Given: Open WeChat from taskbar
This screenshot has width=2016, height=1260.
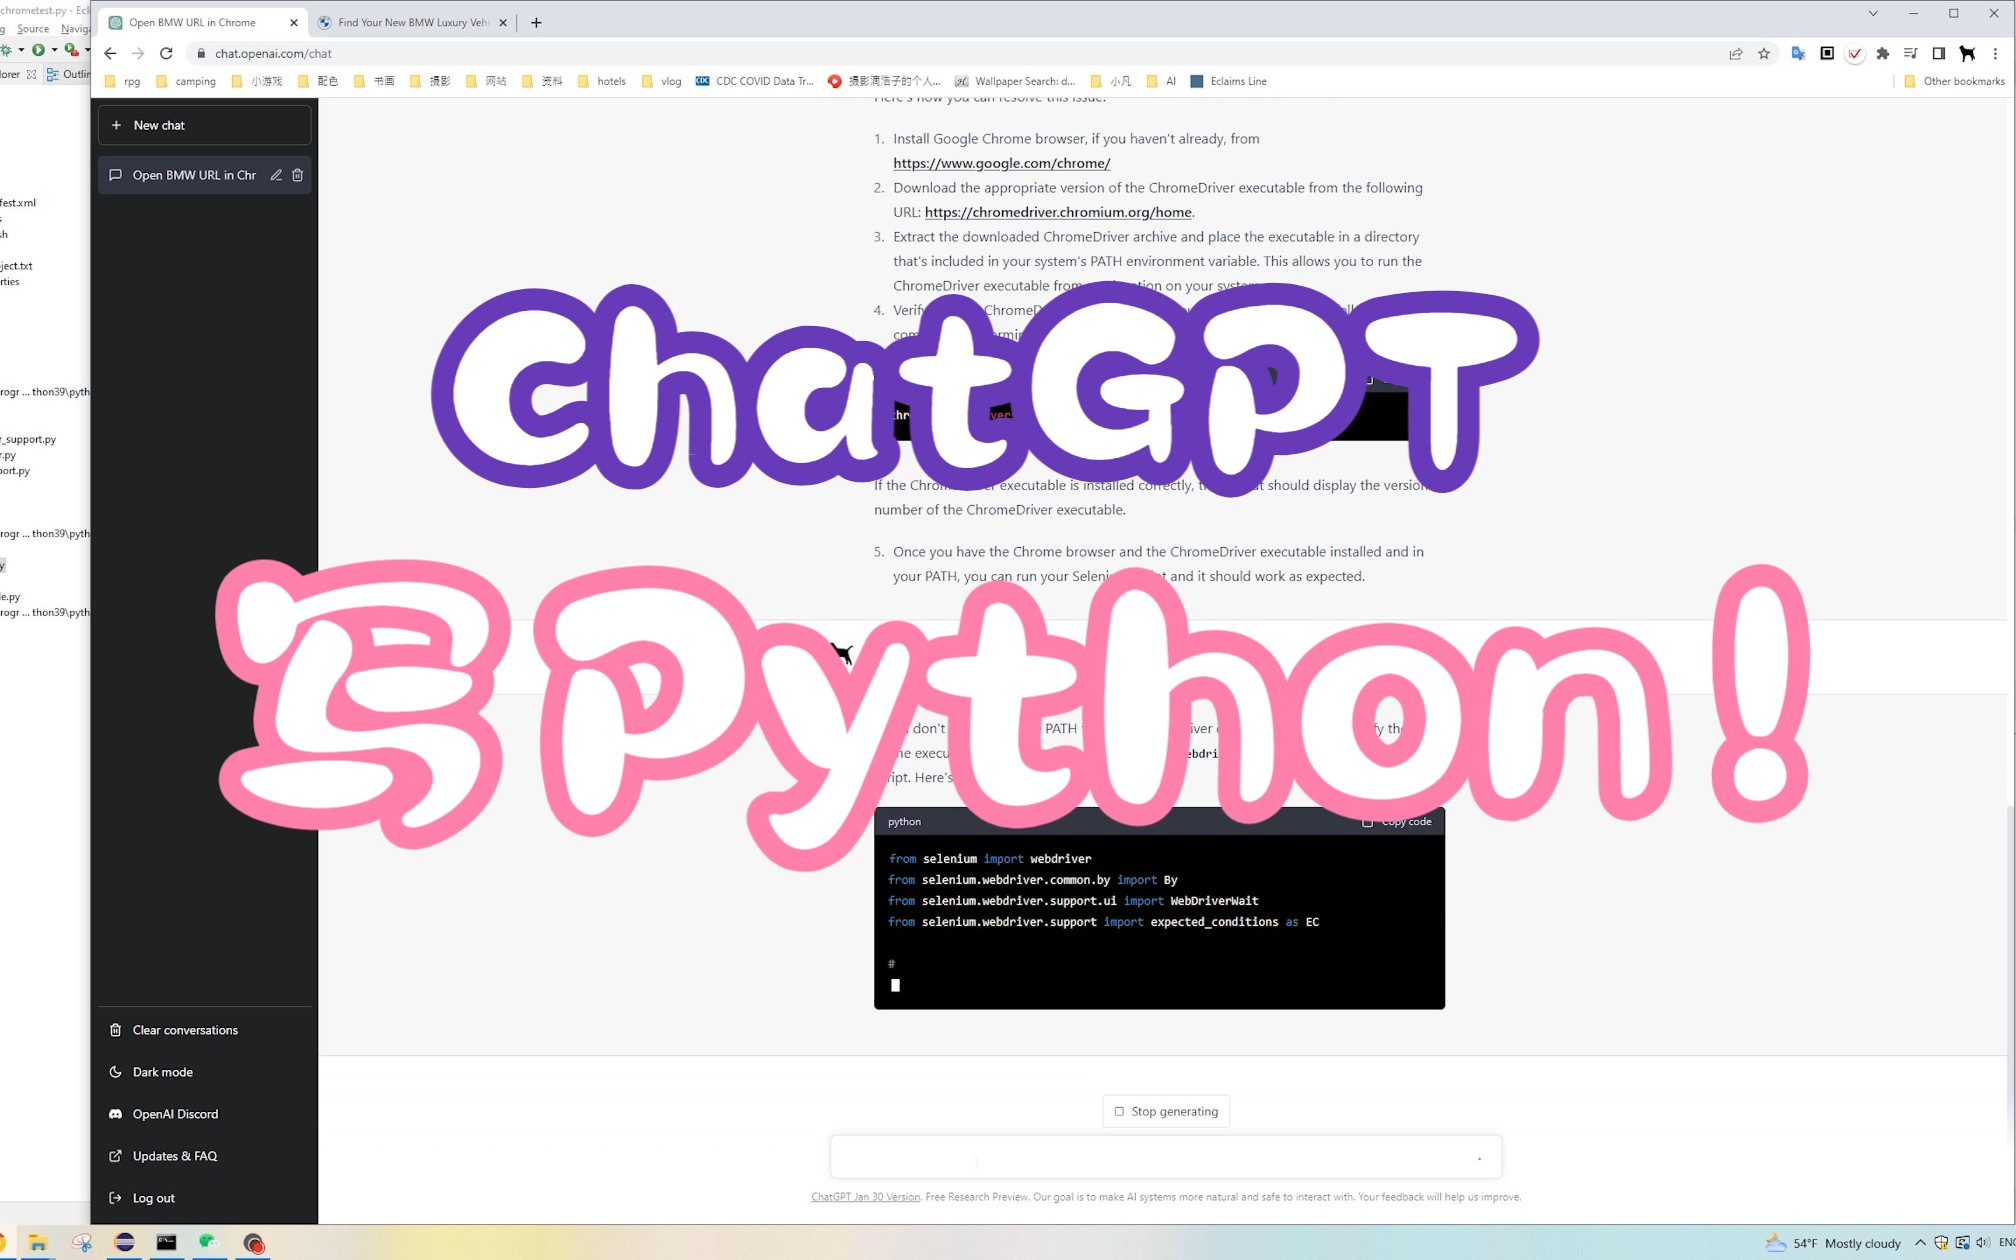Looking at the screenshot, I should point(208,1242).
